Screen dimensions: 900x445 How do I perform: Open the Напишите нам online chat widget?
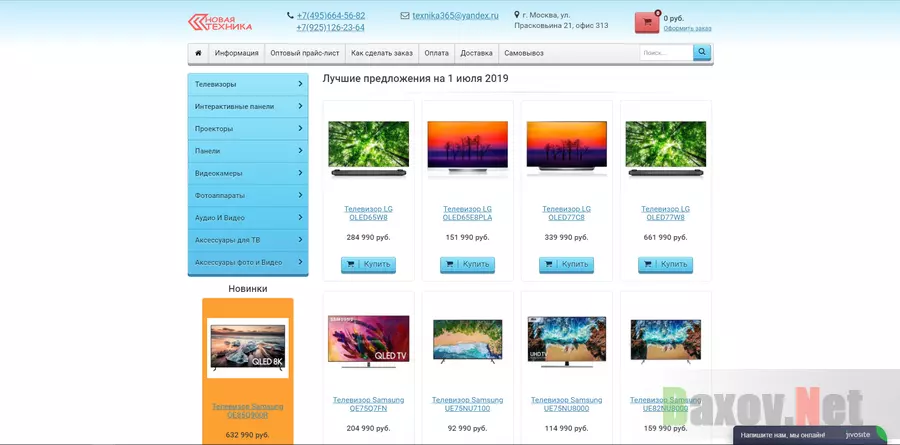pos(810,435)
